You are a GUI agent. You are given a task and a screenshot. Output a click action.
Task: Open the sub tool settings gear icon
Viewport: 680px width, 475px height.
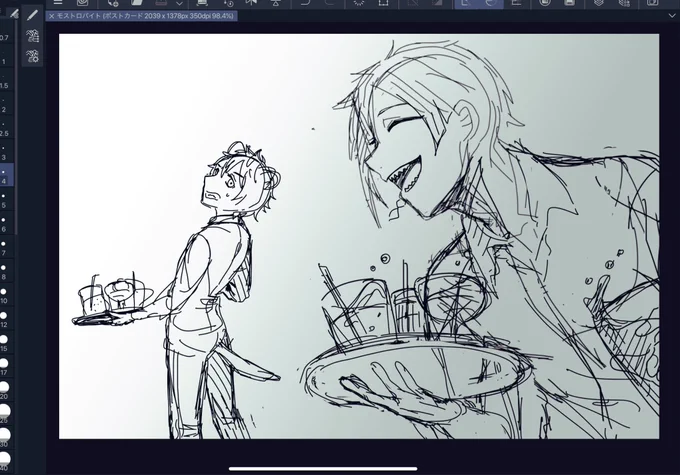[33, 56]
